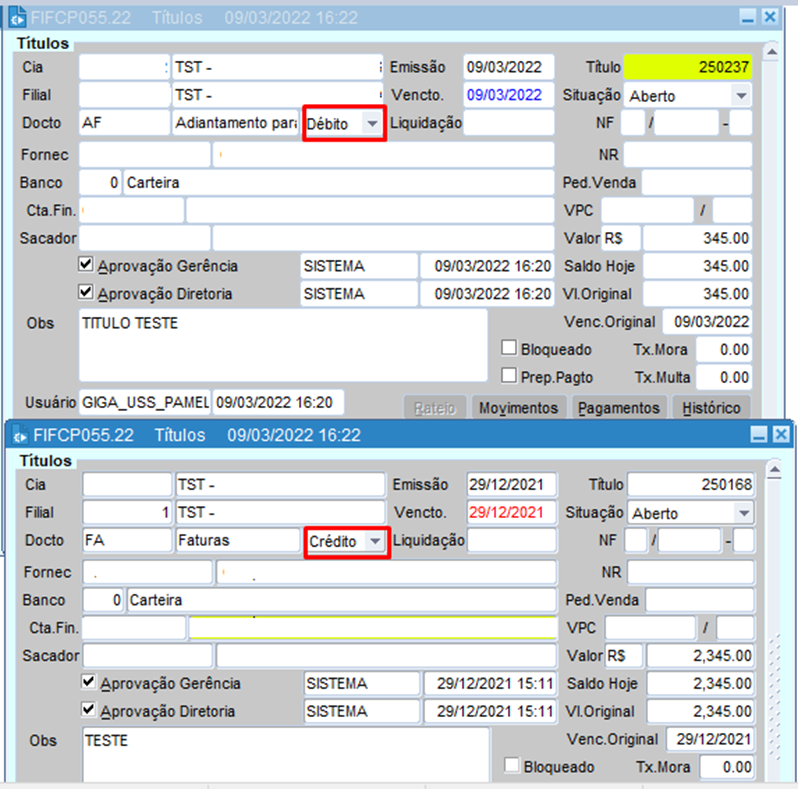
Task: Click Banco Carteira field in bottom window
Action: click(x=341, y=600)
